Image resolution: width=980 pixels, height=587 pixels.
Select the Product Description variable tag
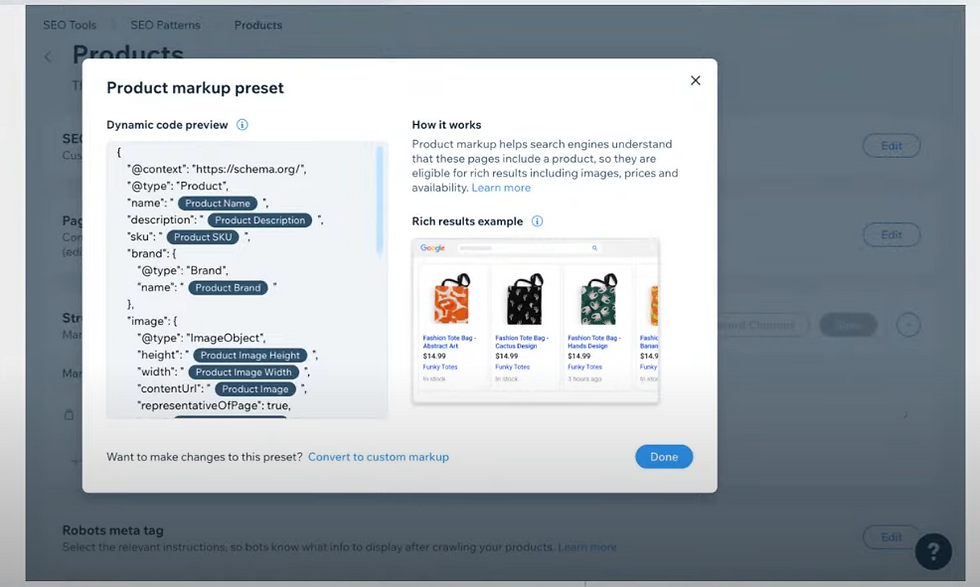click(x=259, y=220)
